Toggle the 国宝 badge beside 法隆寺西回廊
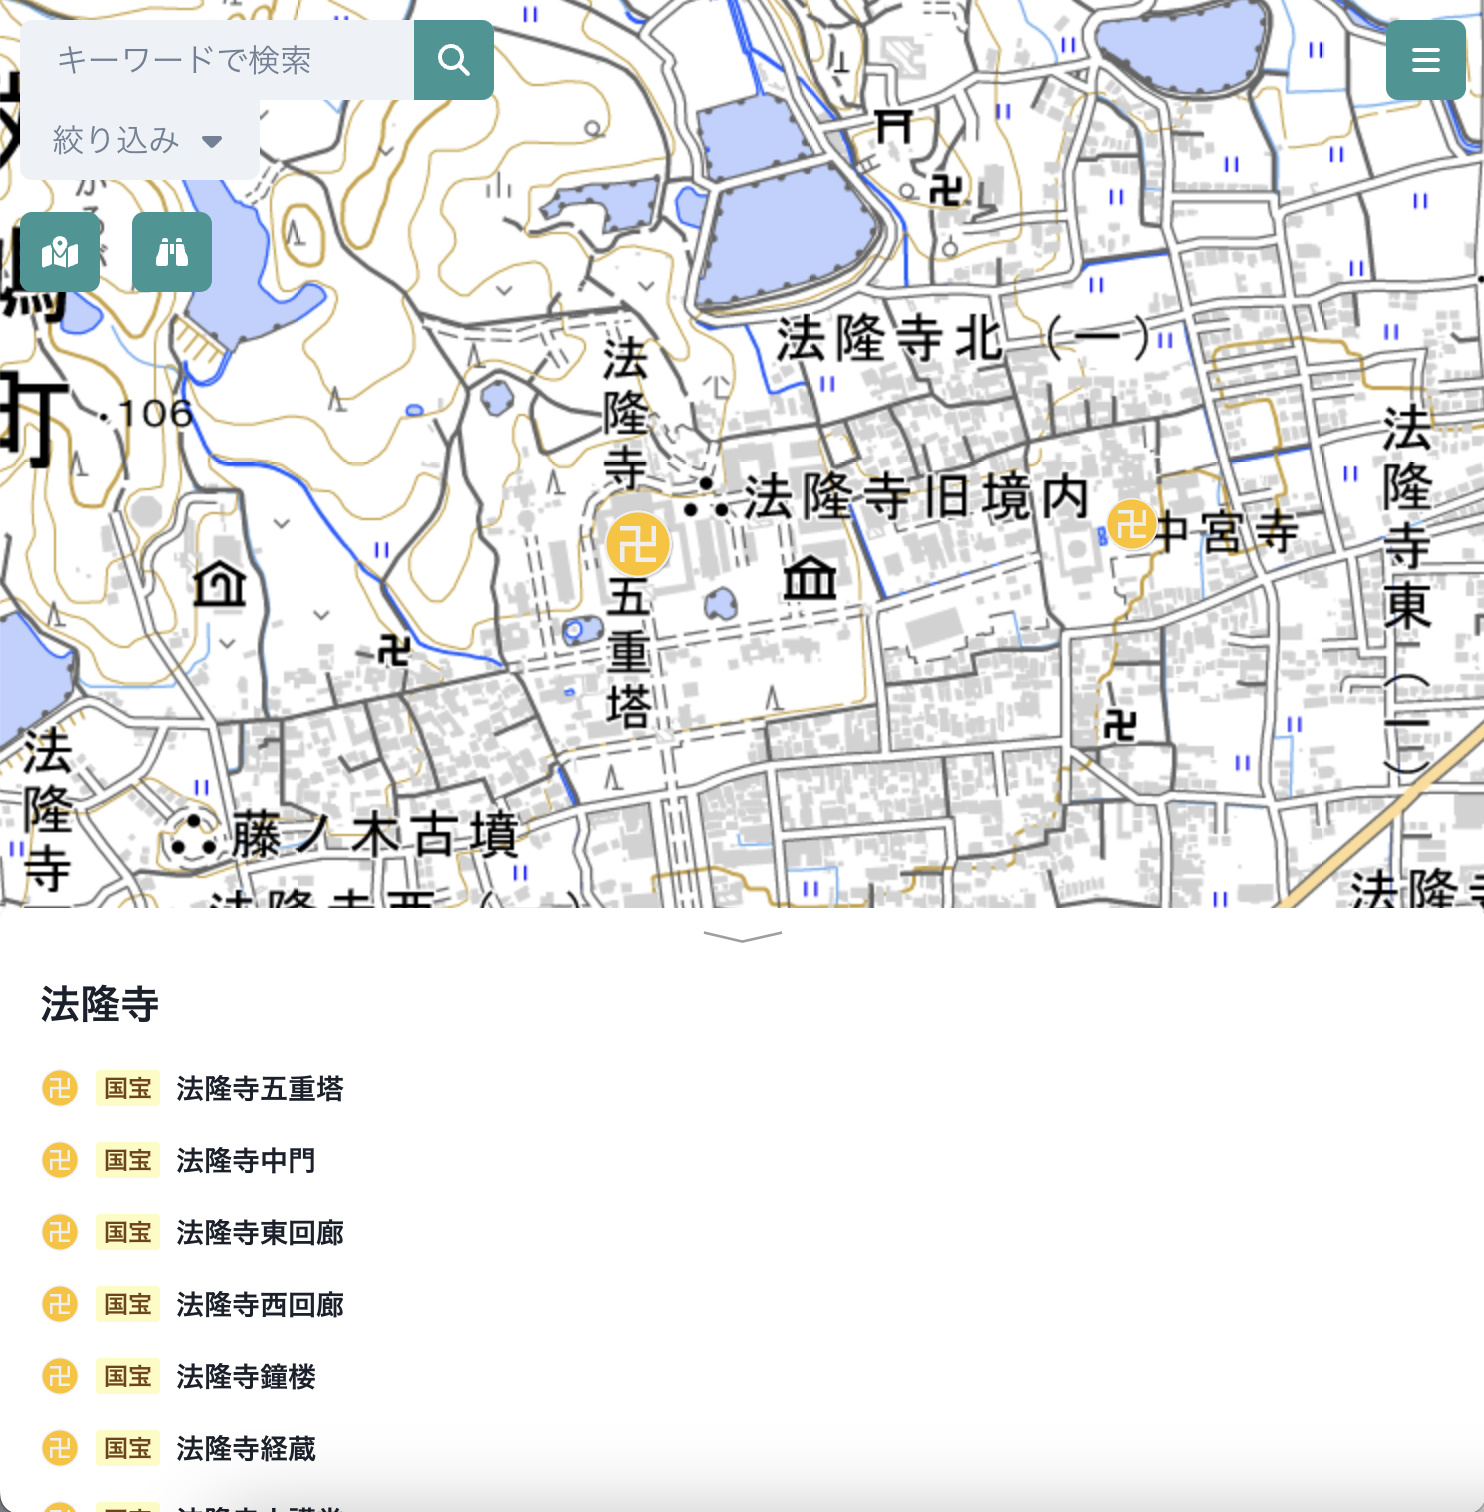1484x1512 pixels. [127, 1304]
